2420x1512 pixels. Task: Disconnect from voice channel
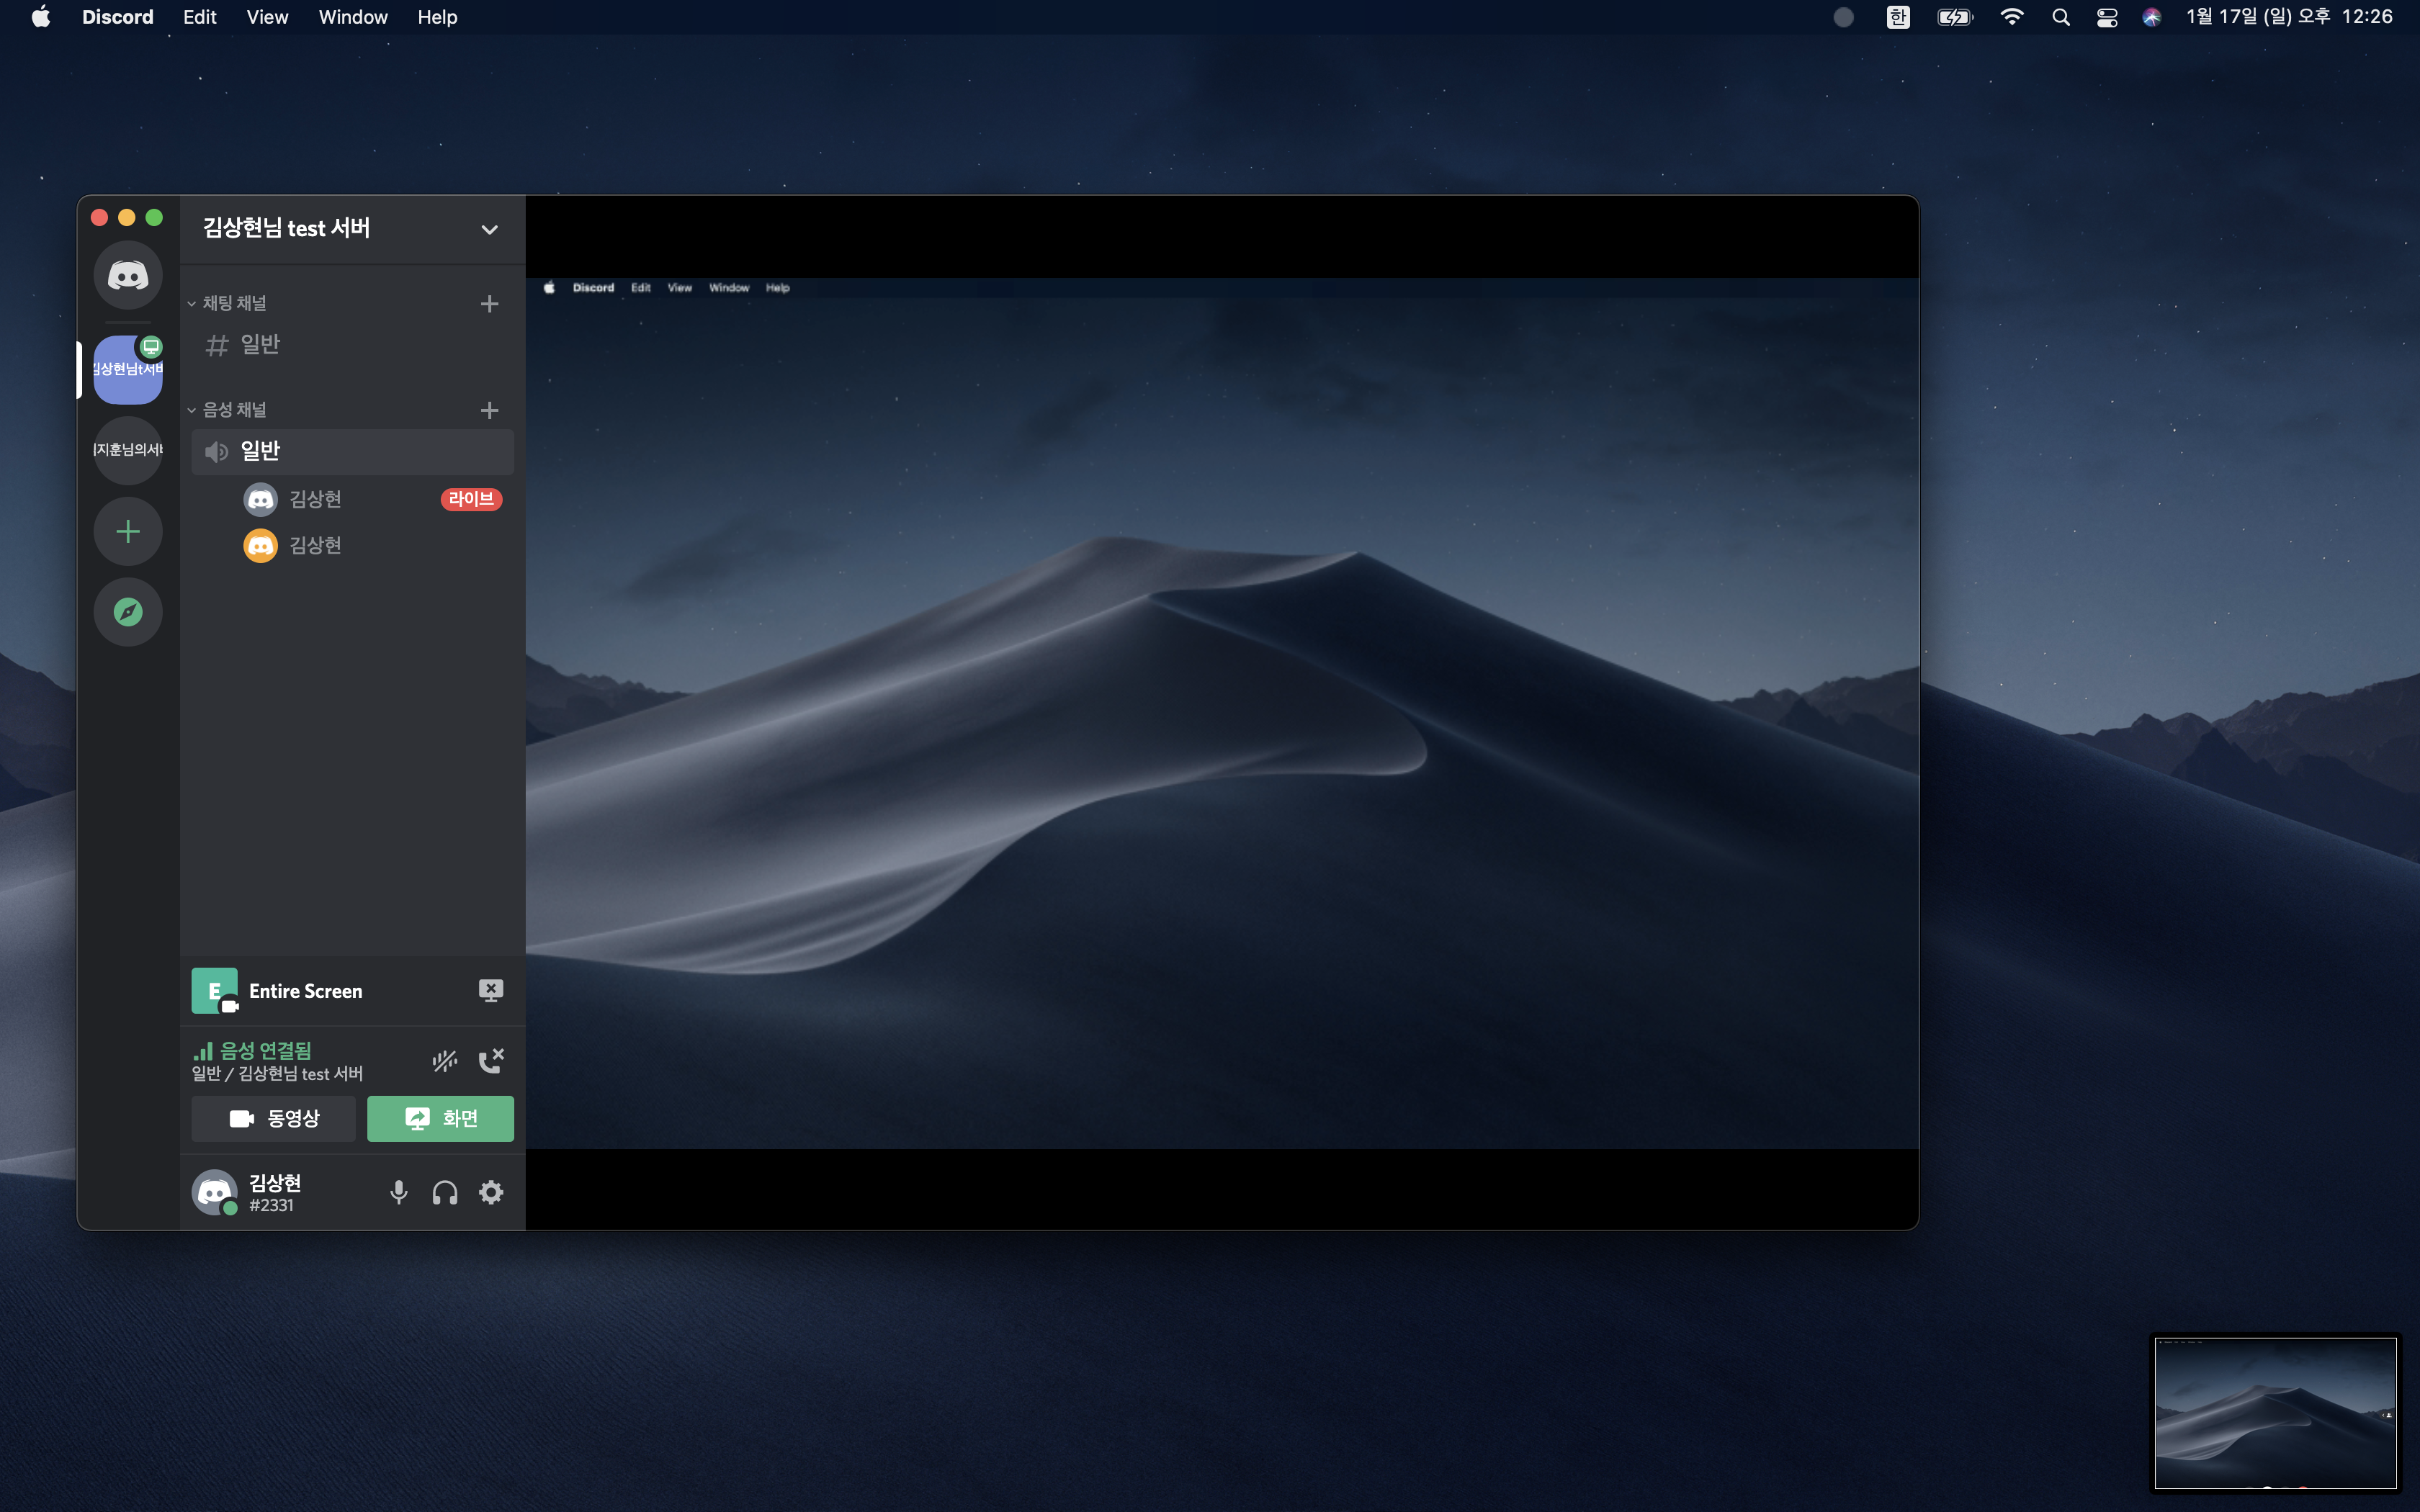[491, 1060]
